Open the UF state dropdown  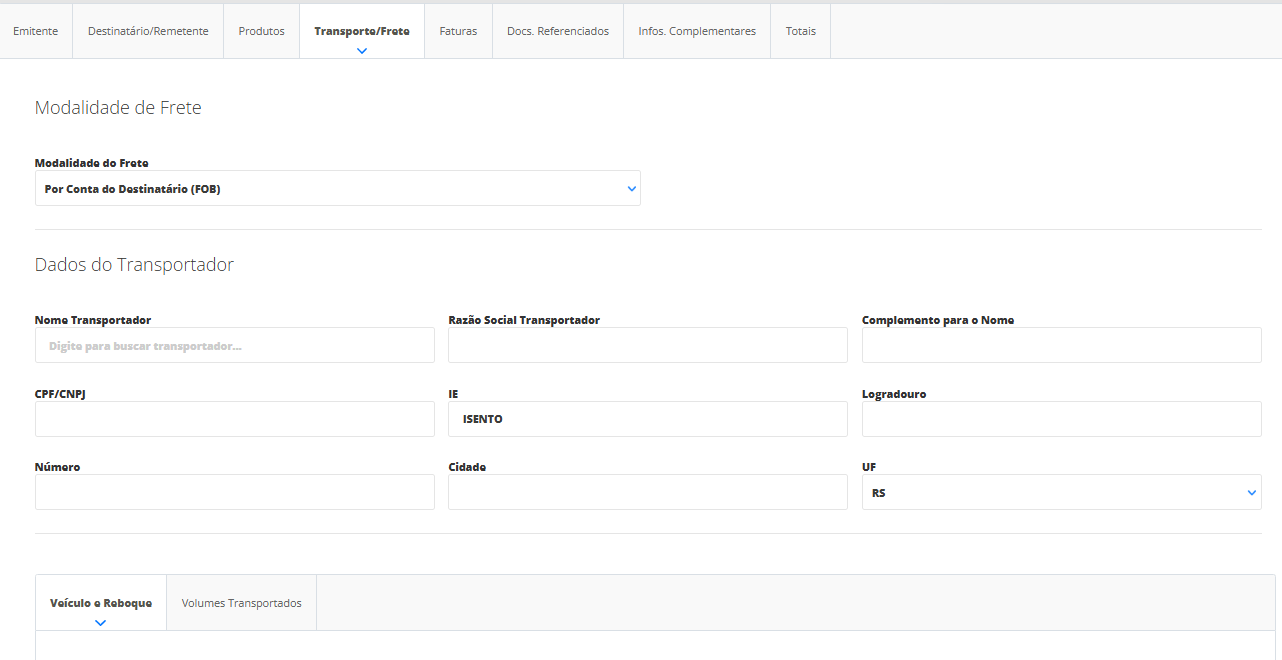tap(1061, 492)
